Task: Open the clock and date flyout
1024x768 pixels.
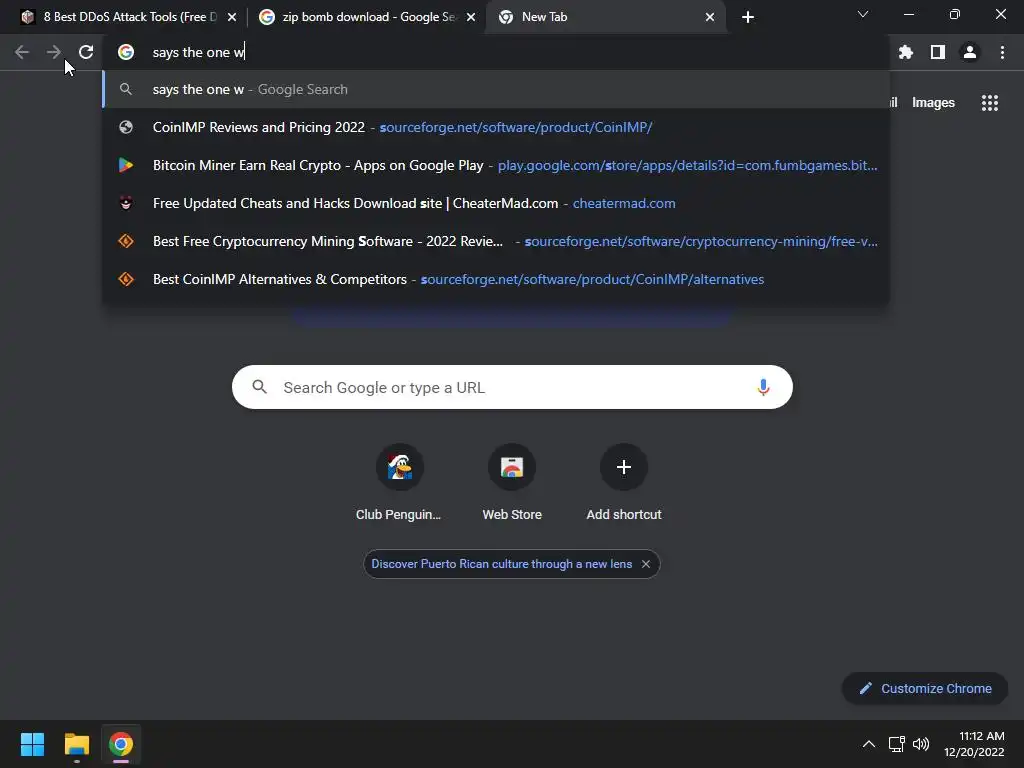Action: [974, 744]
